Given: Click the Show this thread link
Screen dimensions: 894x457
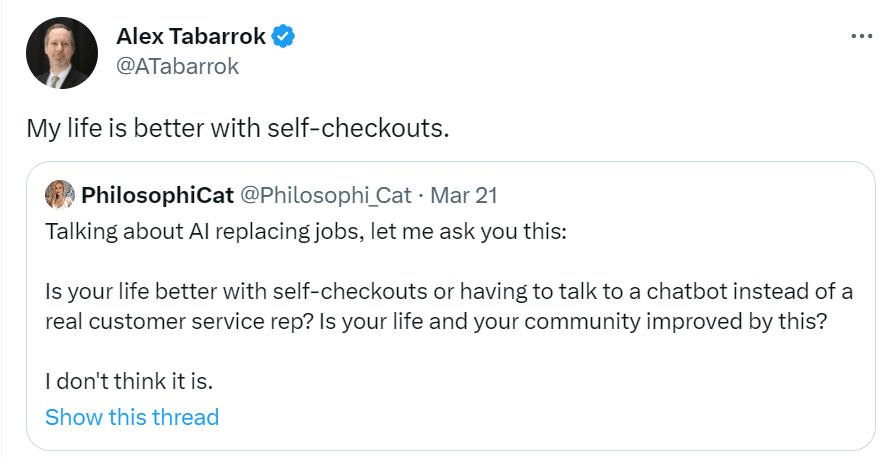Looking at the screenshot, I should pyautogui.click(x=132, y=417).
